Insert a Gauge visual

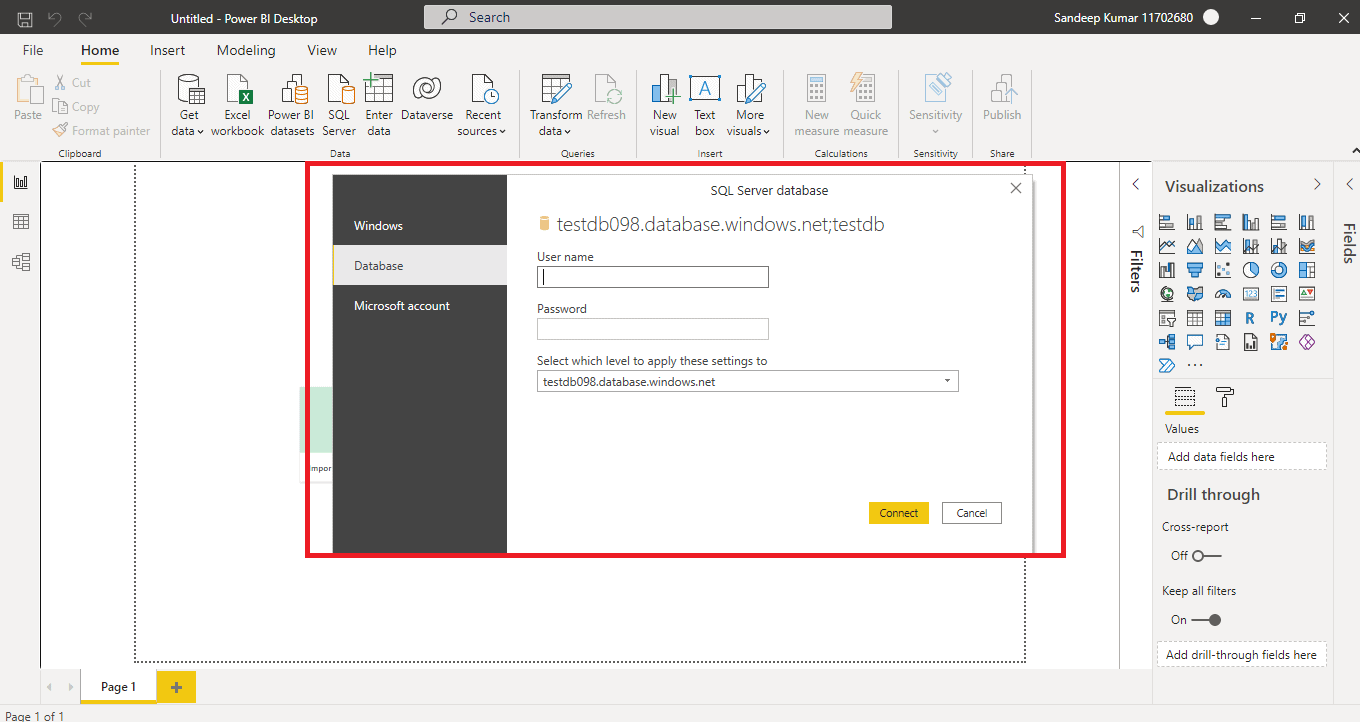(x=1222, y=293)
